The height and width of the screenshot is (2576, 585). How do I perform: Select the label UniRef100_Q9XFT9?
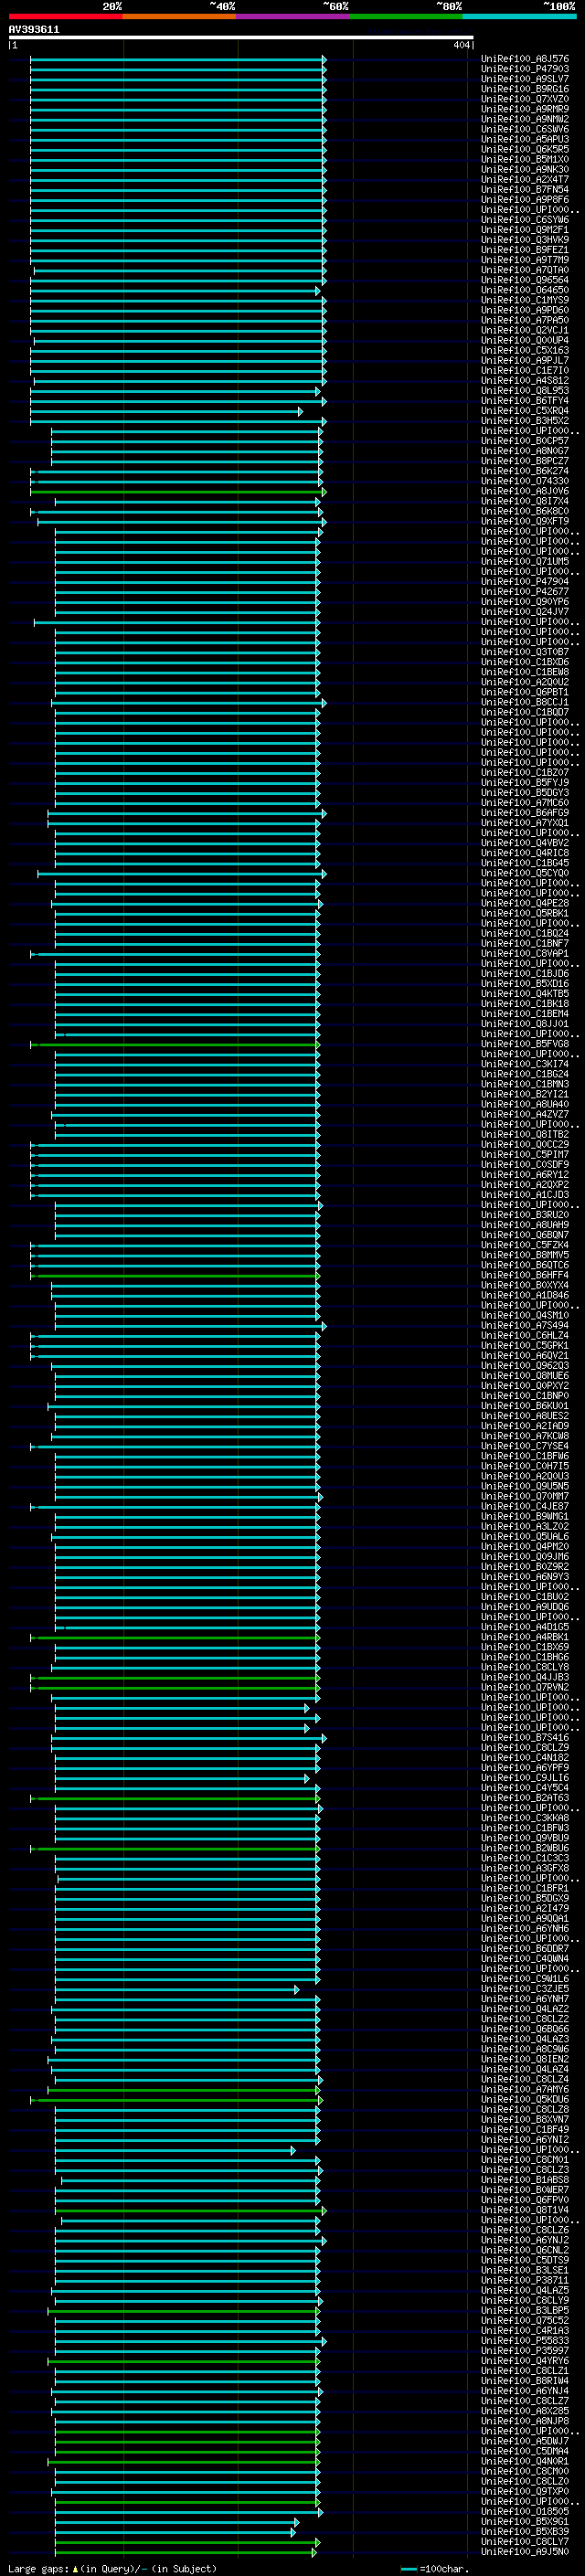525,521
